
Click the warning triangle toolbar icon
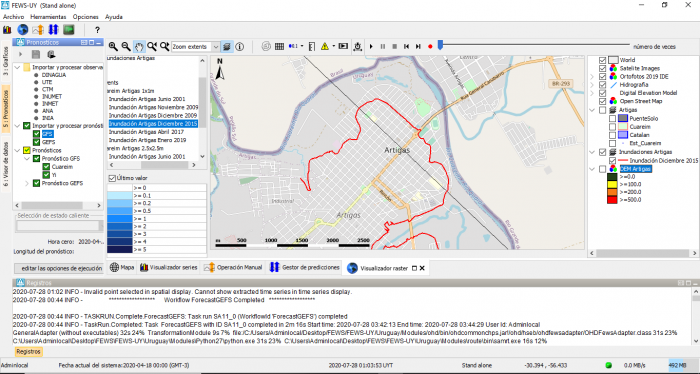(325, 46)
